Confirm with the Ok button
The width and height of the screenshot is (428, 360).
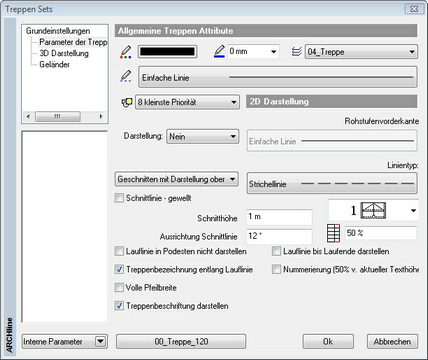tap(328, 342)
